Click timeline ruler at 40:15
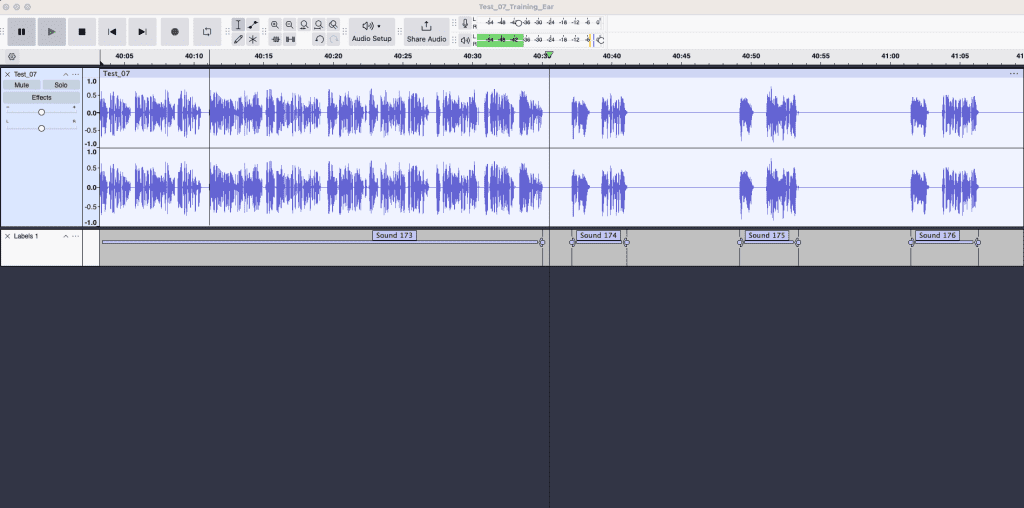This screenshot has height=508, width=1024. click(x=264, y=56)
